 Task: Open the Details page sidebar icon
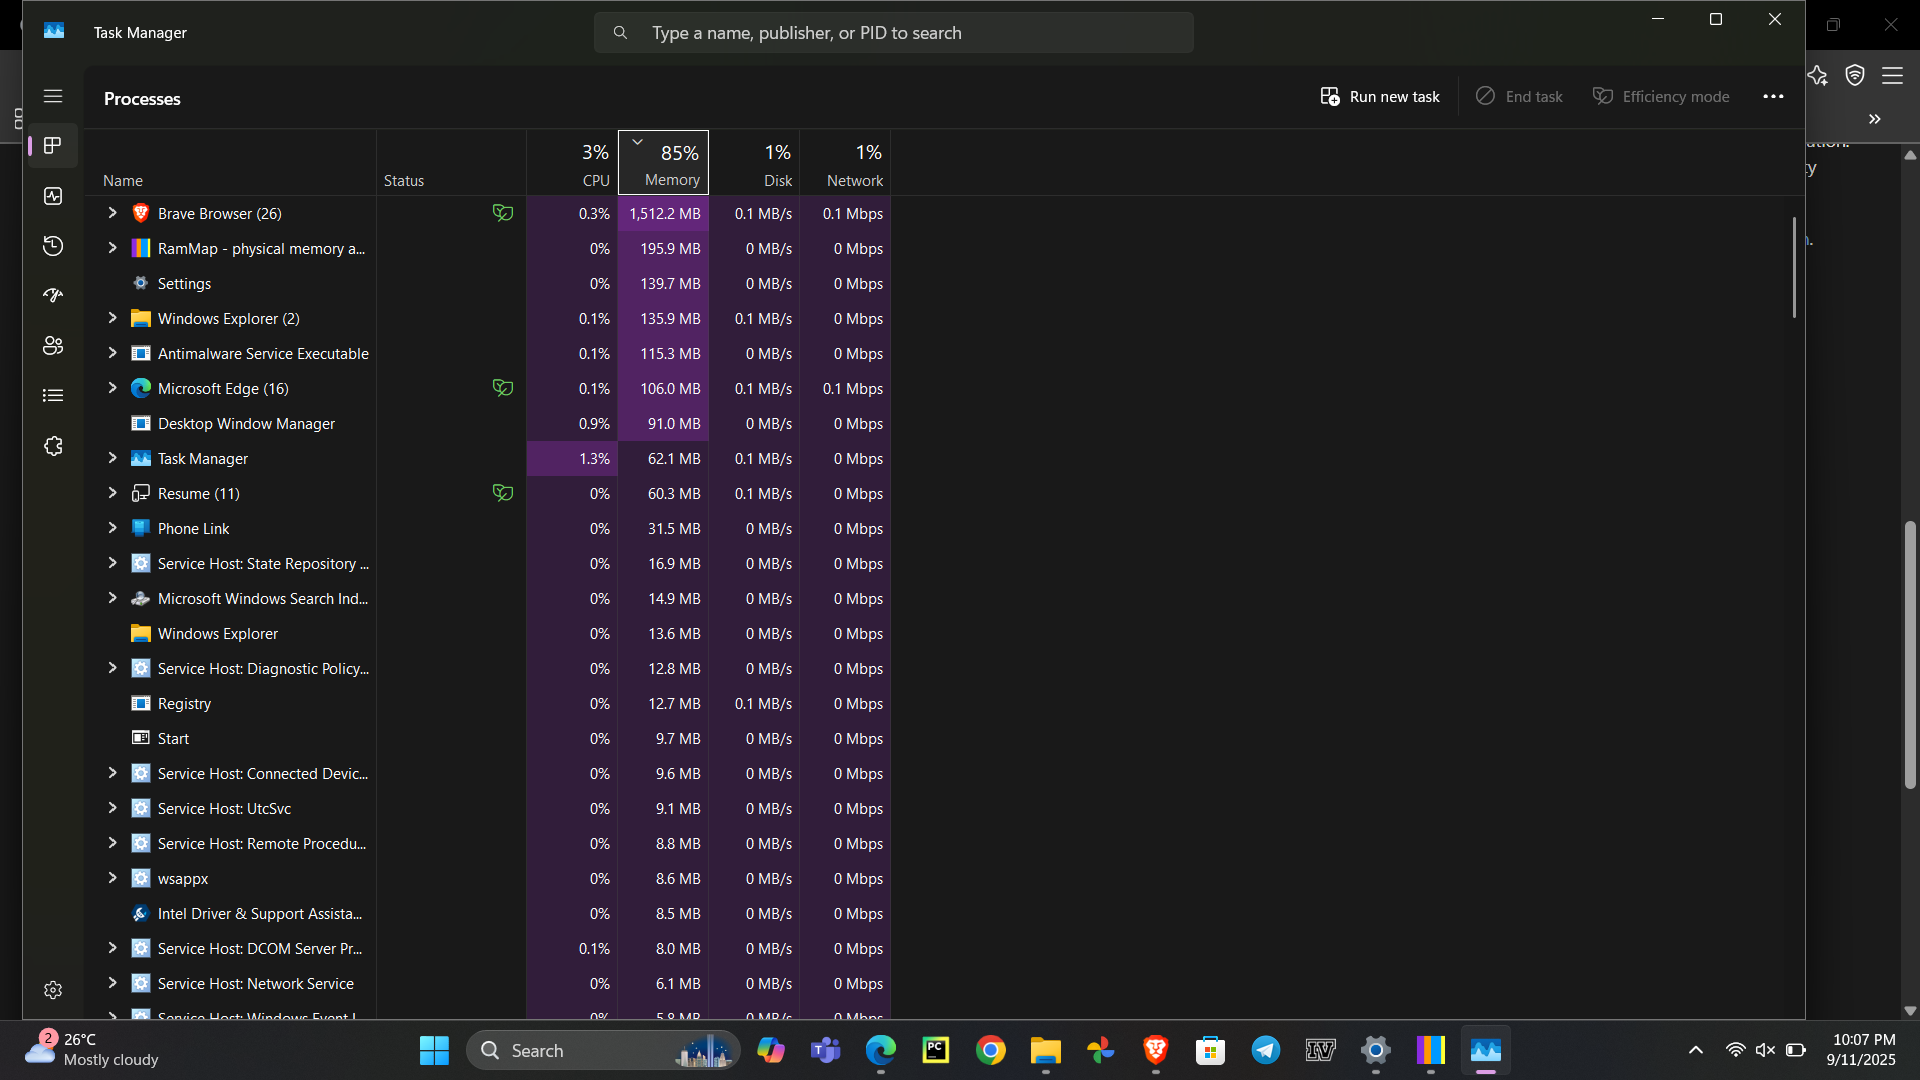point(53,396)
